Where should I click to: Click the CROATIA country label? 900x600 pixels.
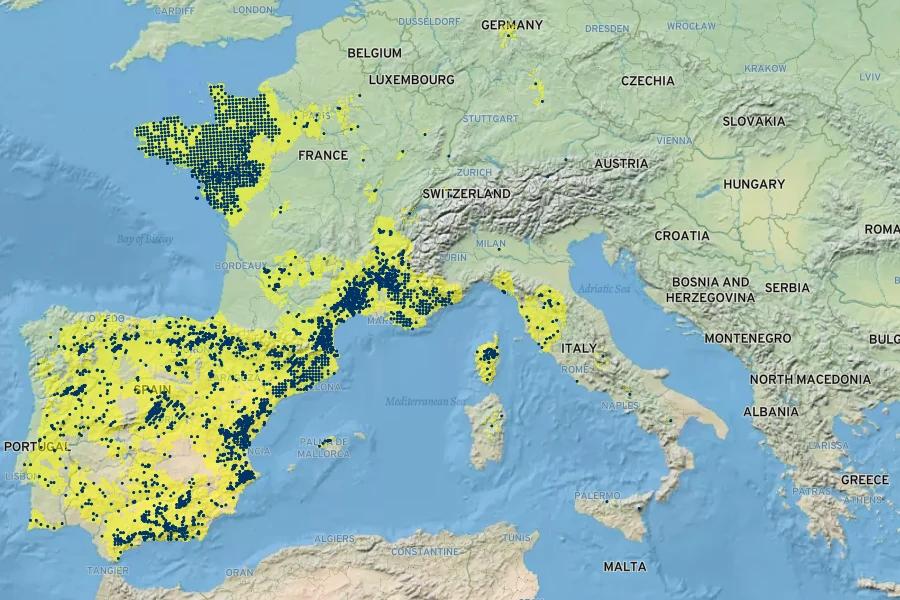click(x=682, y=236)
